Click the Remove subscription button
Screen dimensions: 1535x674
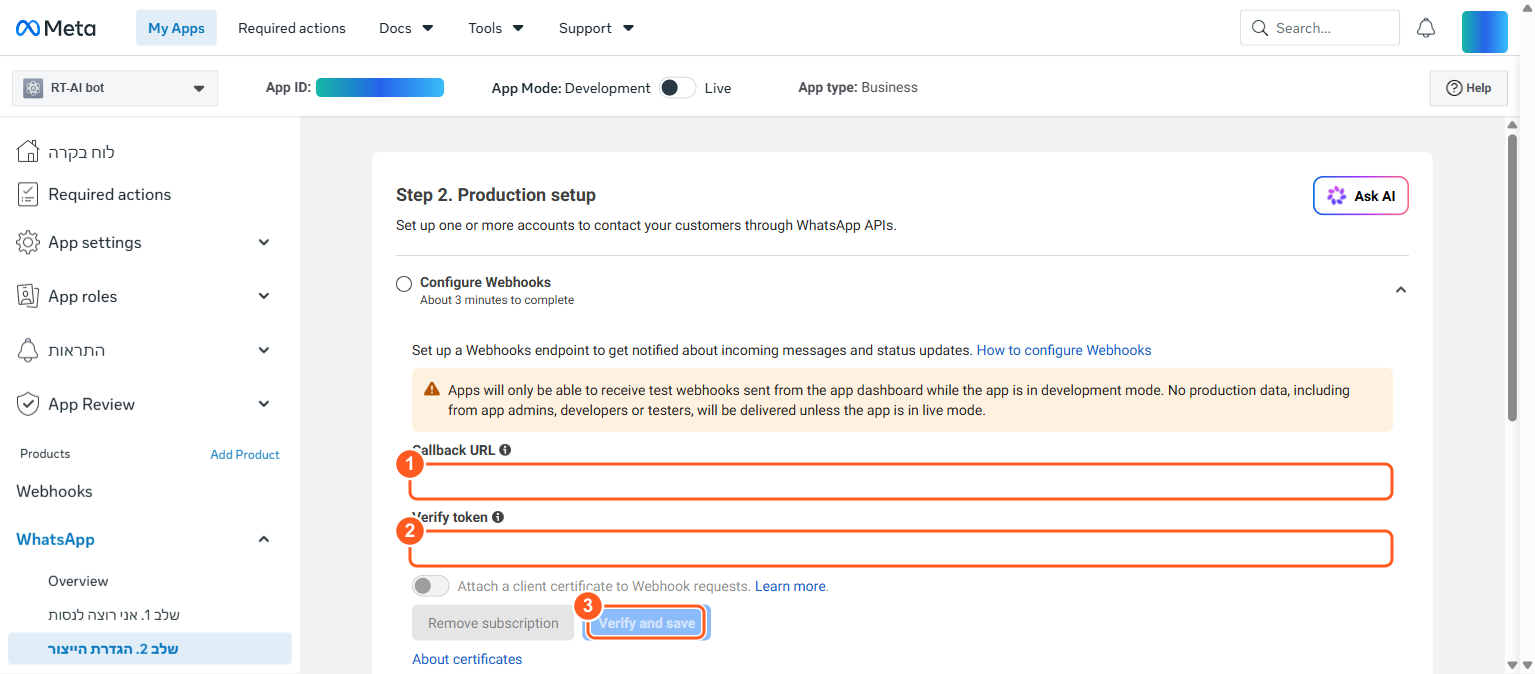coord(493,623)
